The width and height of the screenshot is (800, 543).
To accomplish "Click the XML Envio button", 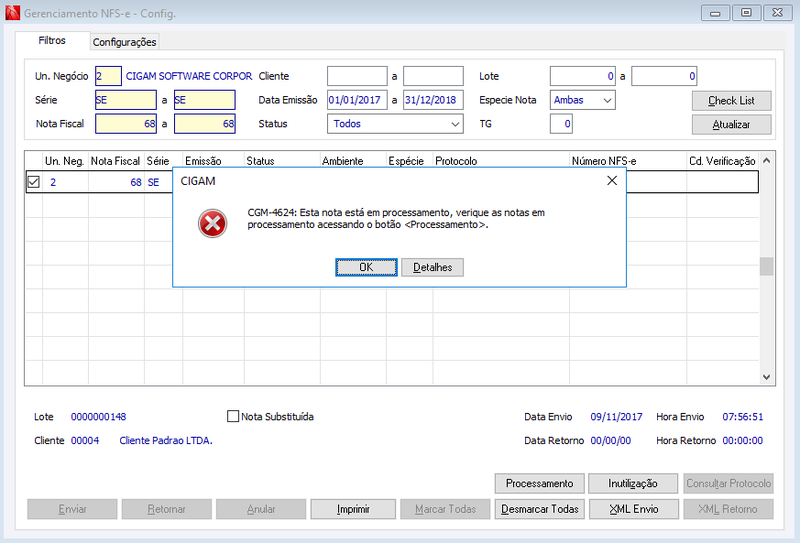I will click(x=634, y=509).
